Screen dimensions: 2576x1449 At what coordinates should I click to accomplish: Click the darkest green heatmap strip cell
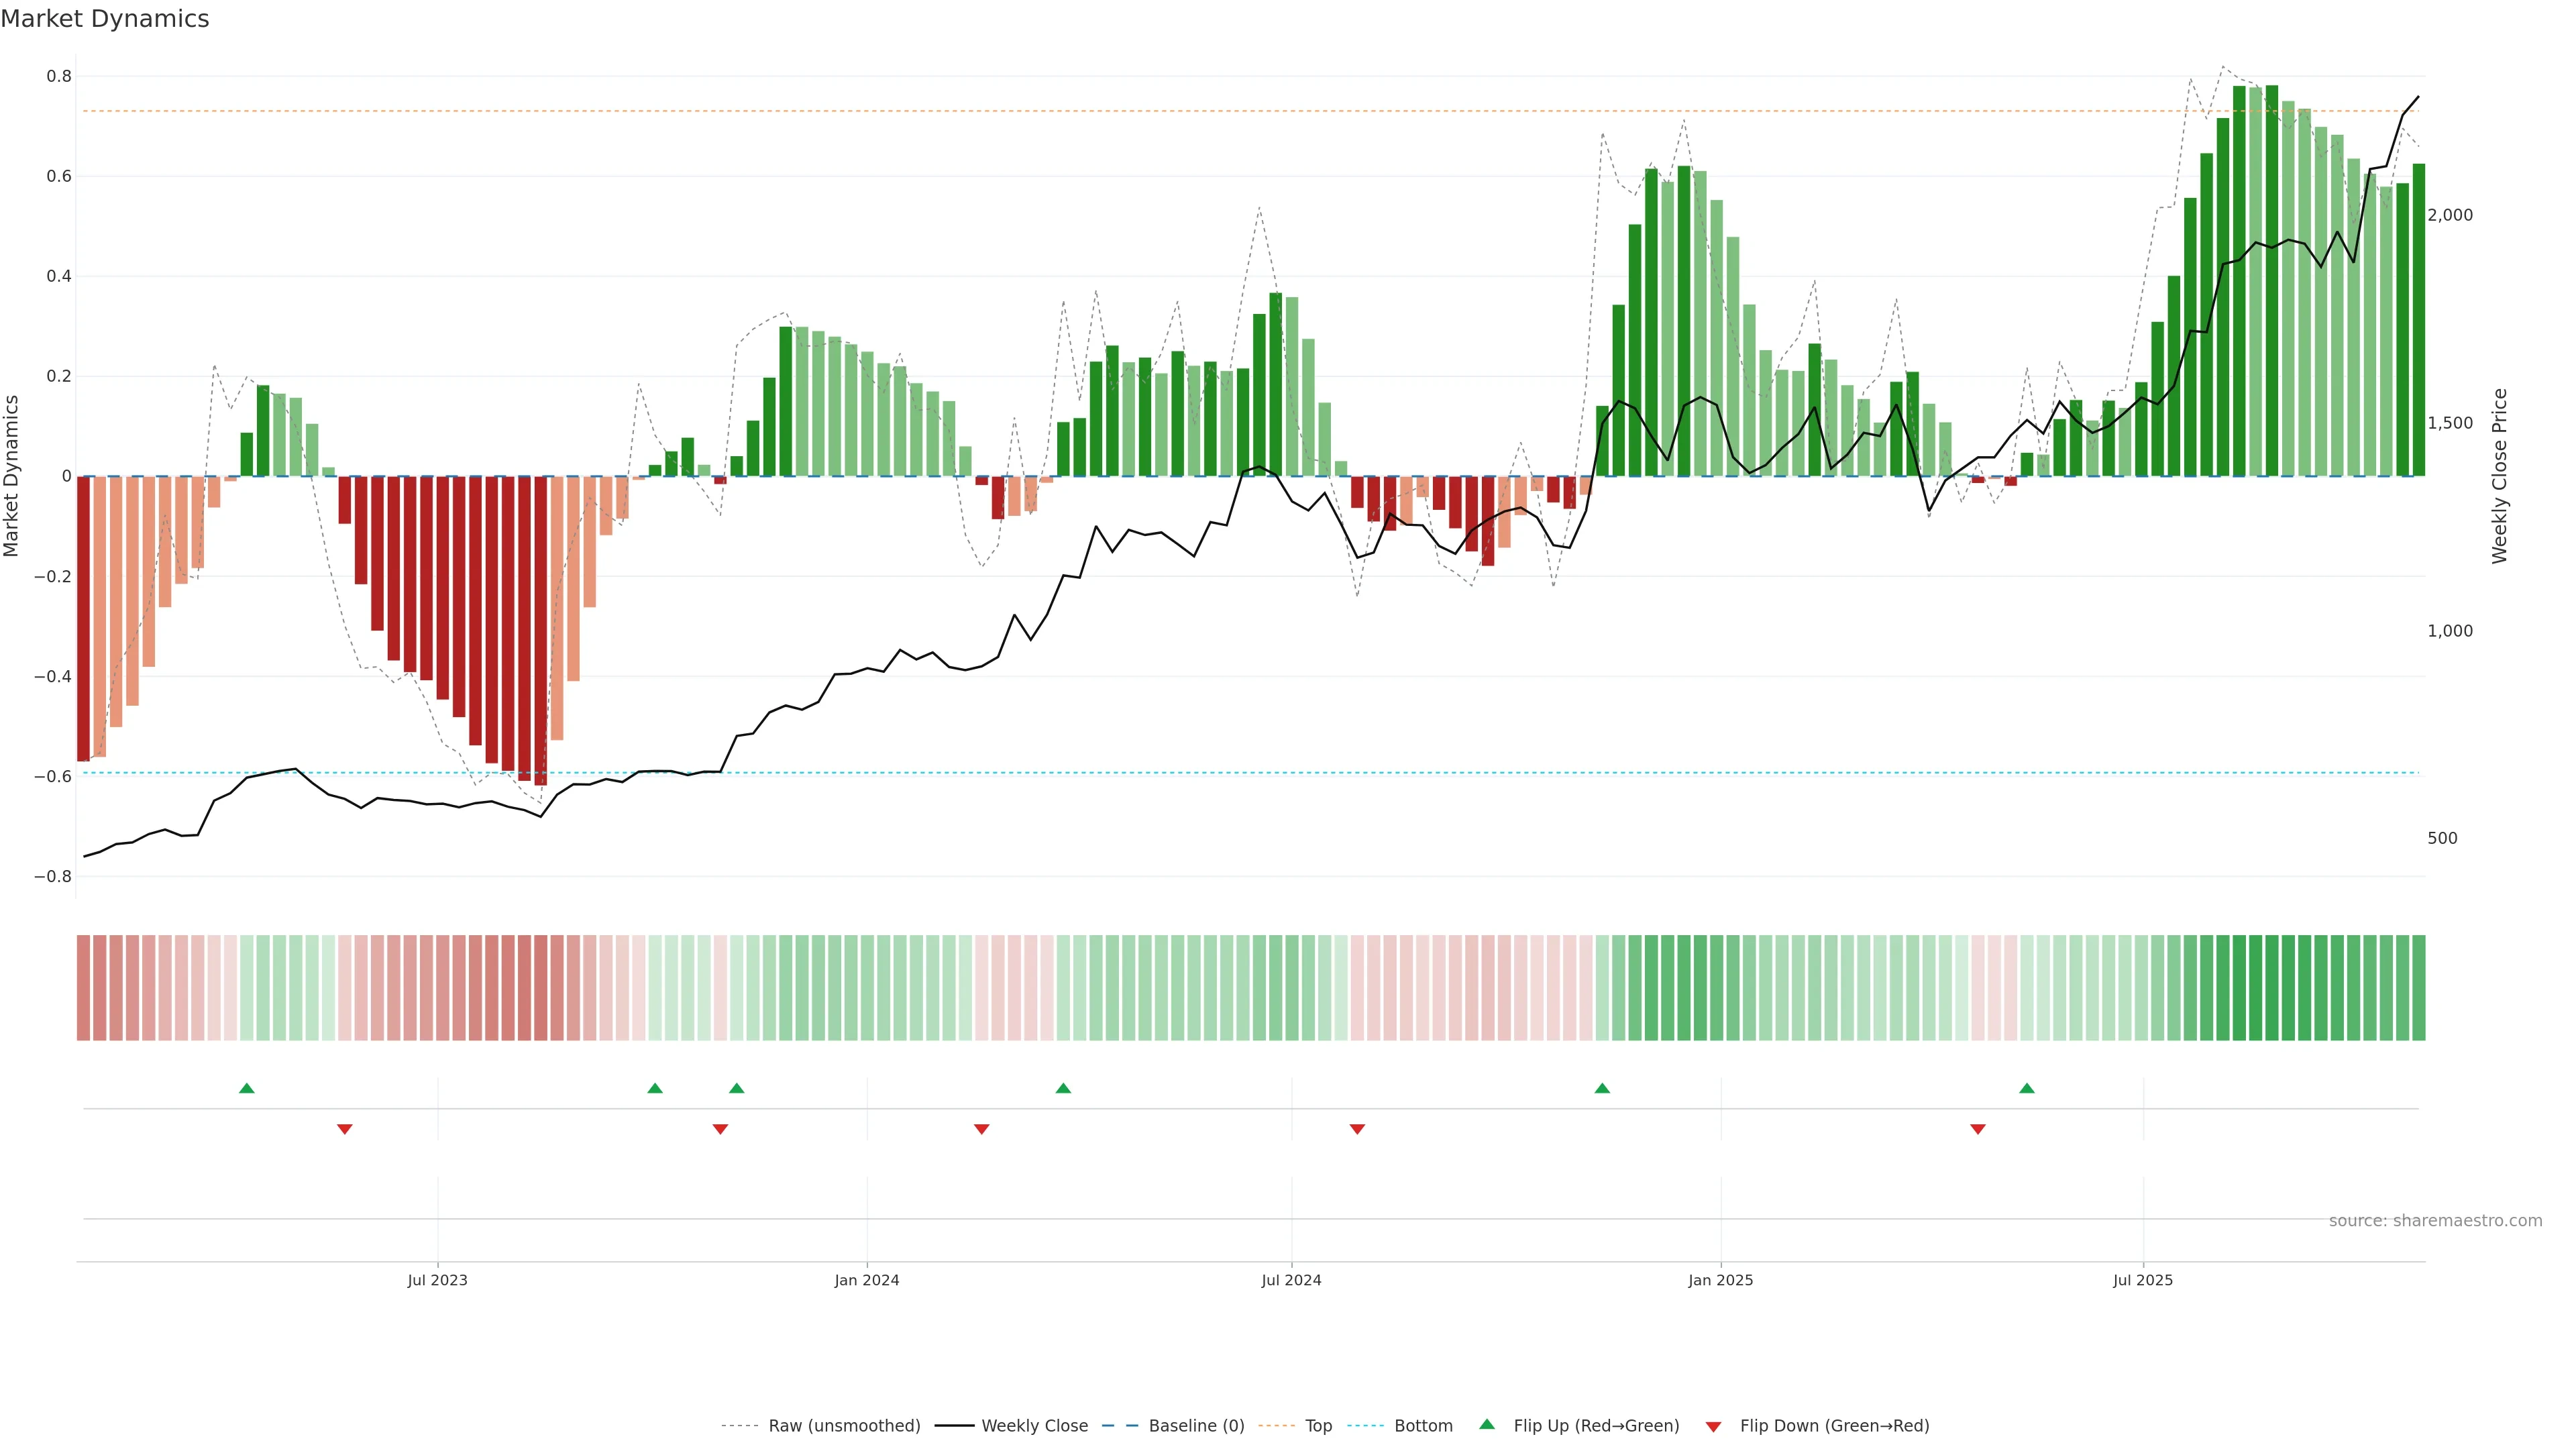click(2272, 988)
